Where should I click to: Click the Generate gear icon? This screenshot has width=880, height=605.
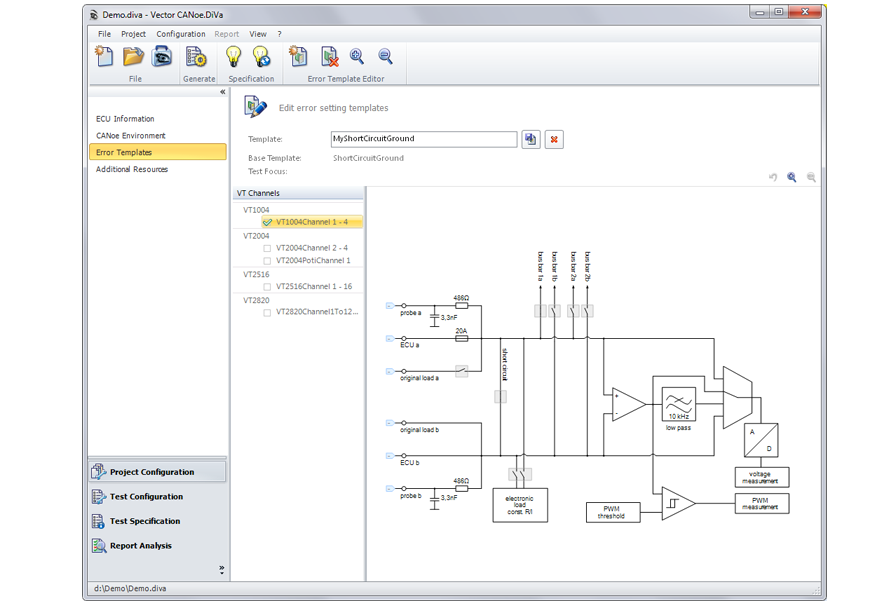click(196, 57)
